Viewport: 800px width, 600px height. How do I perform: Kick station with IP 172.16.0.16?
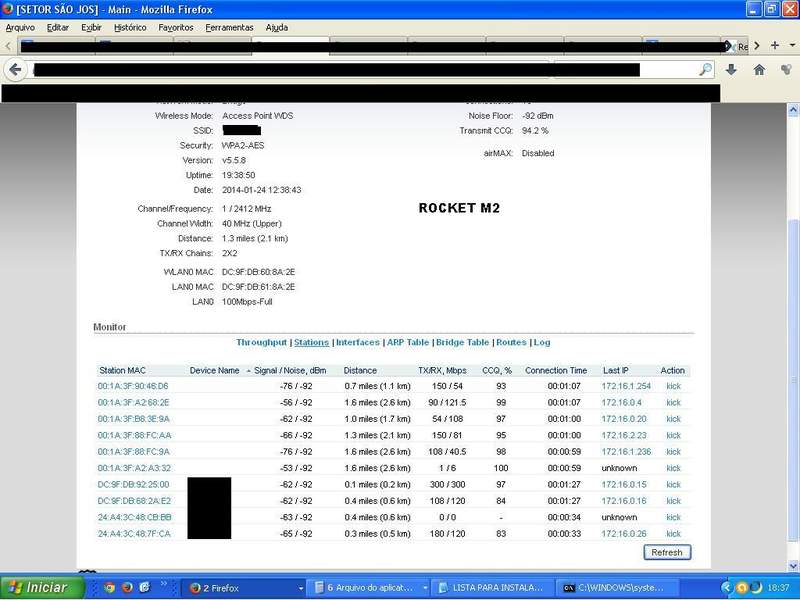[x=673, y=501]
